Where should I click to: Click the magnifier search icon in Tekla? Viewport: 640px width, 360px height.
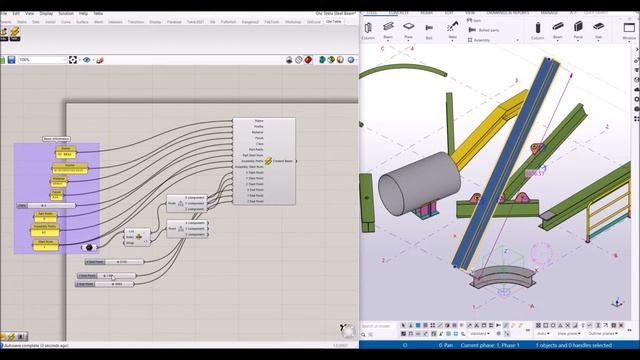[363, 335]
